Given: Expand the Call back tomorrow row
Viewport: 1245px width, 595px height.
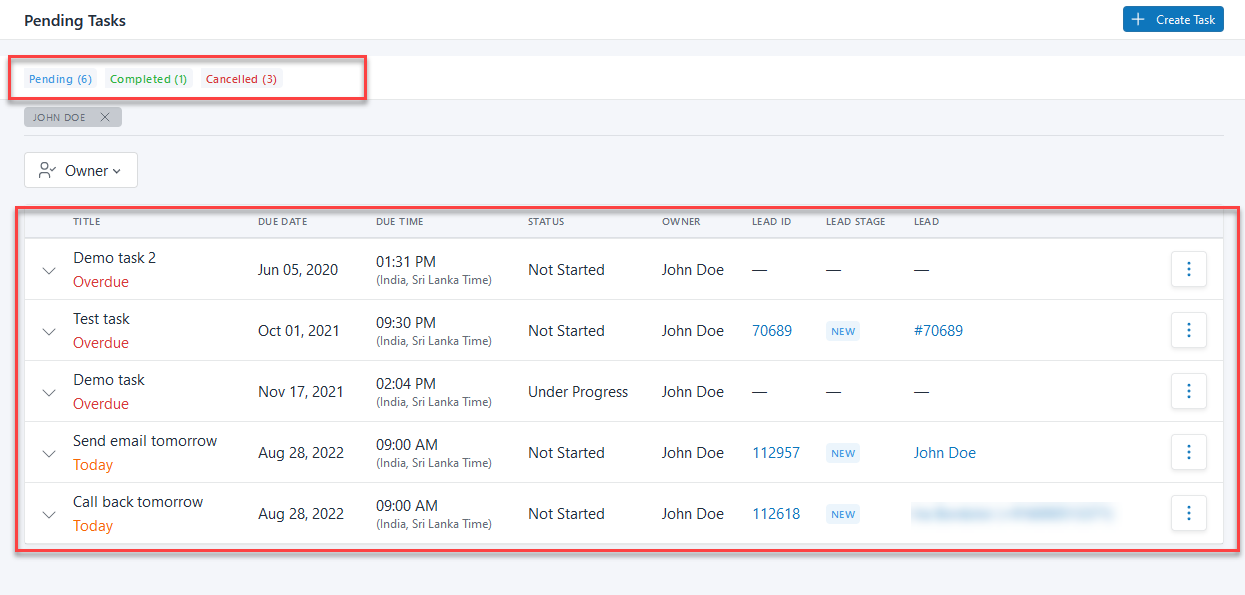Looking at the screenshot, I should pos(48,513).
